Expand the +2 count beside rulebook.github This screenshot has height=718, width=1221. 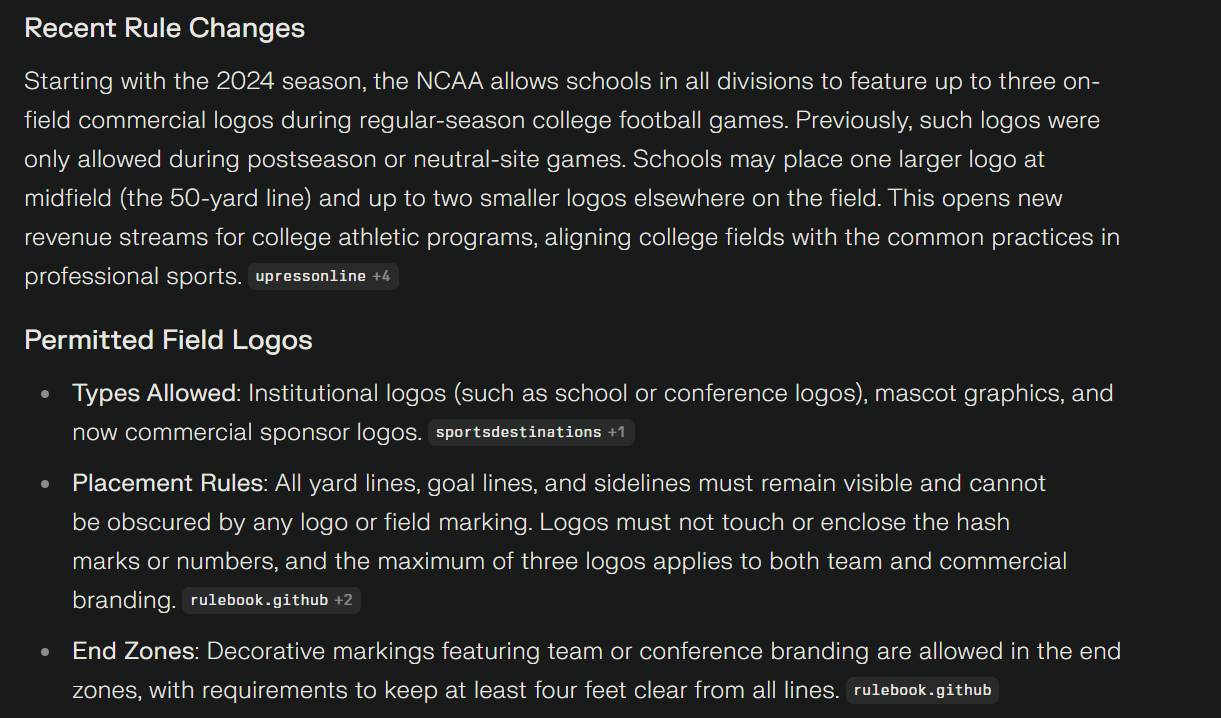coord(343,601)
